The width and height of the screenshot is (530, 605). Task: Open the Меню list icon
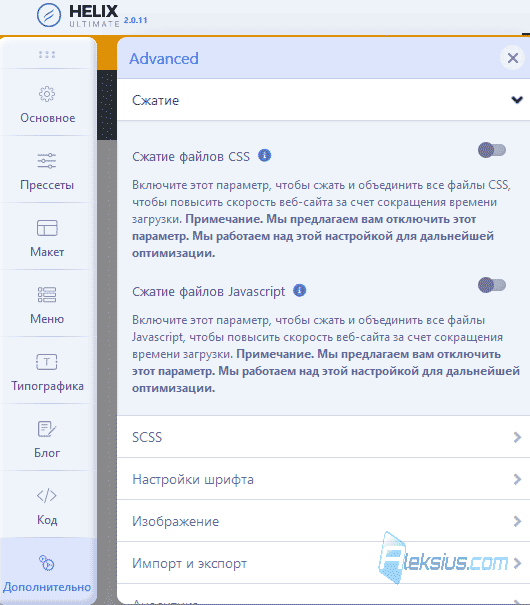(x=47, y=295)
